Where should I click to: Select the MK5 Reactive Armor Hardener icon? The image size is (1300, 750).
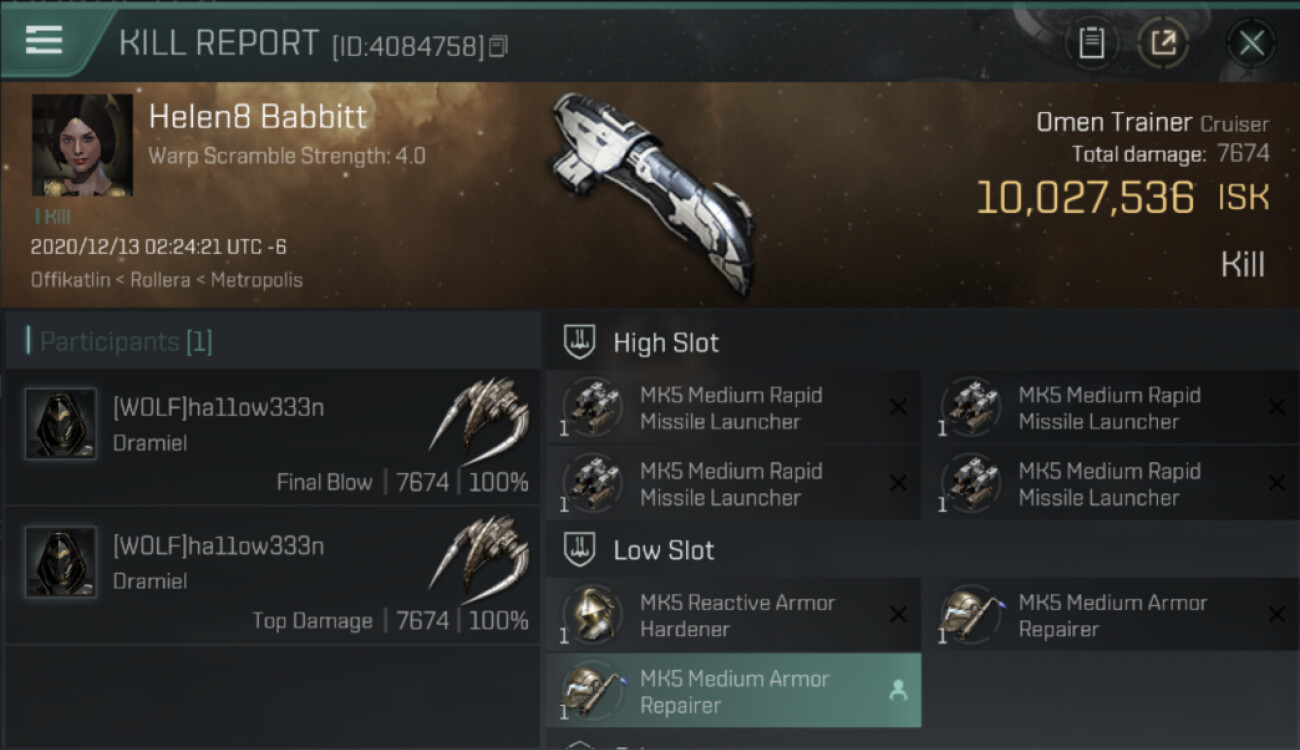[x=592, y=613]
